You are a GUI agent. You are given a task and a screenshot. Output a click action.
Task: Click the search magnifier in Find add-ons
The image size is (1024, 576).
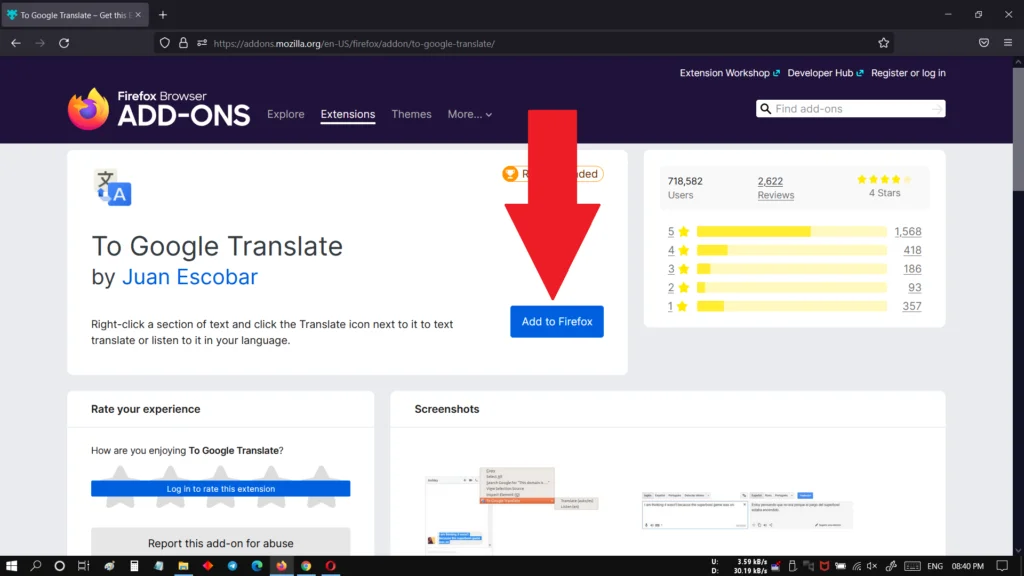tap(765, 109)
